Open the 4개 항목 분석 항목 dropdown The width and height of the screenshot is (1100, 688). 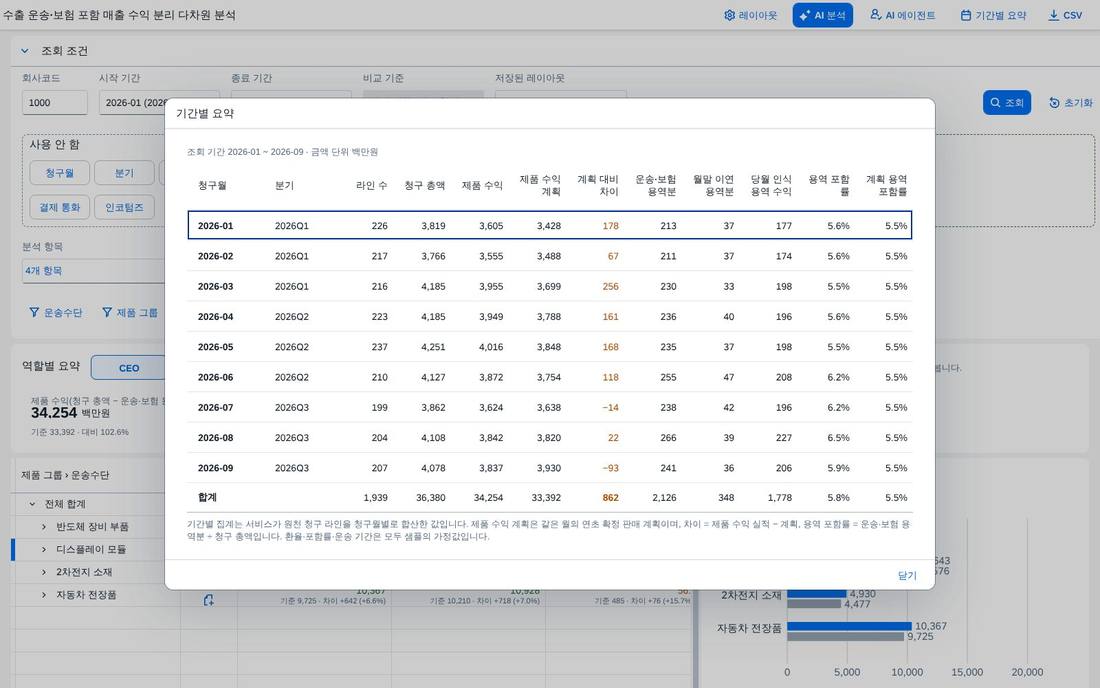click(93, 271)
